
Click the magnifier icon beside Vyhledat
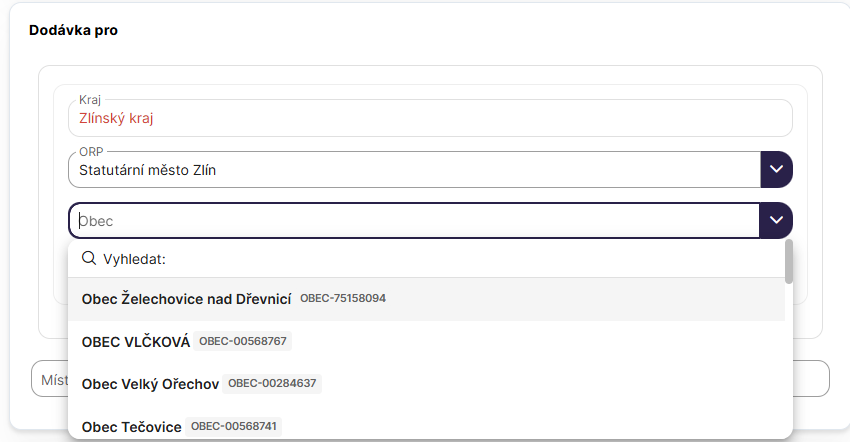click(89, 259)
